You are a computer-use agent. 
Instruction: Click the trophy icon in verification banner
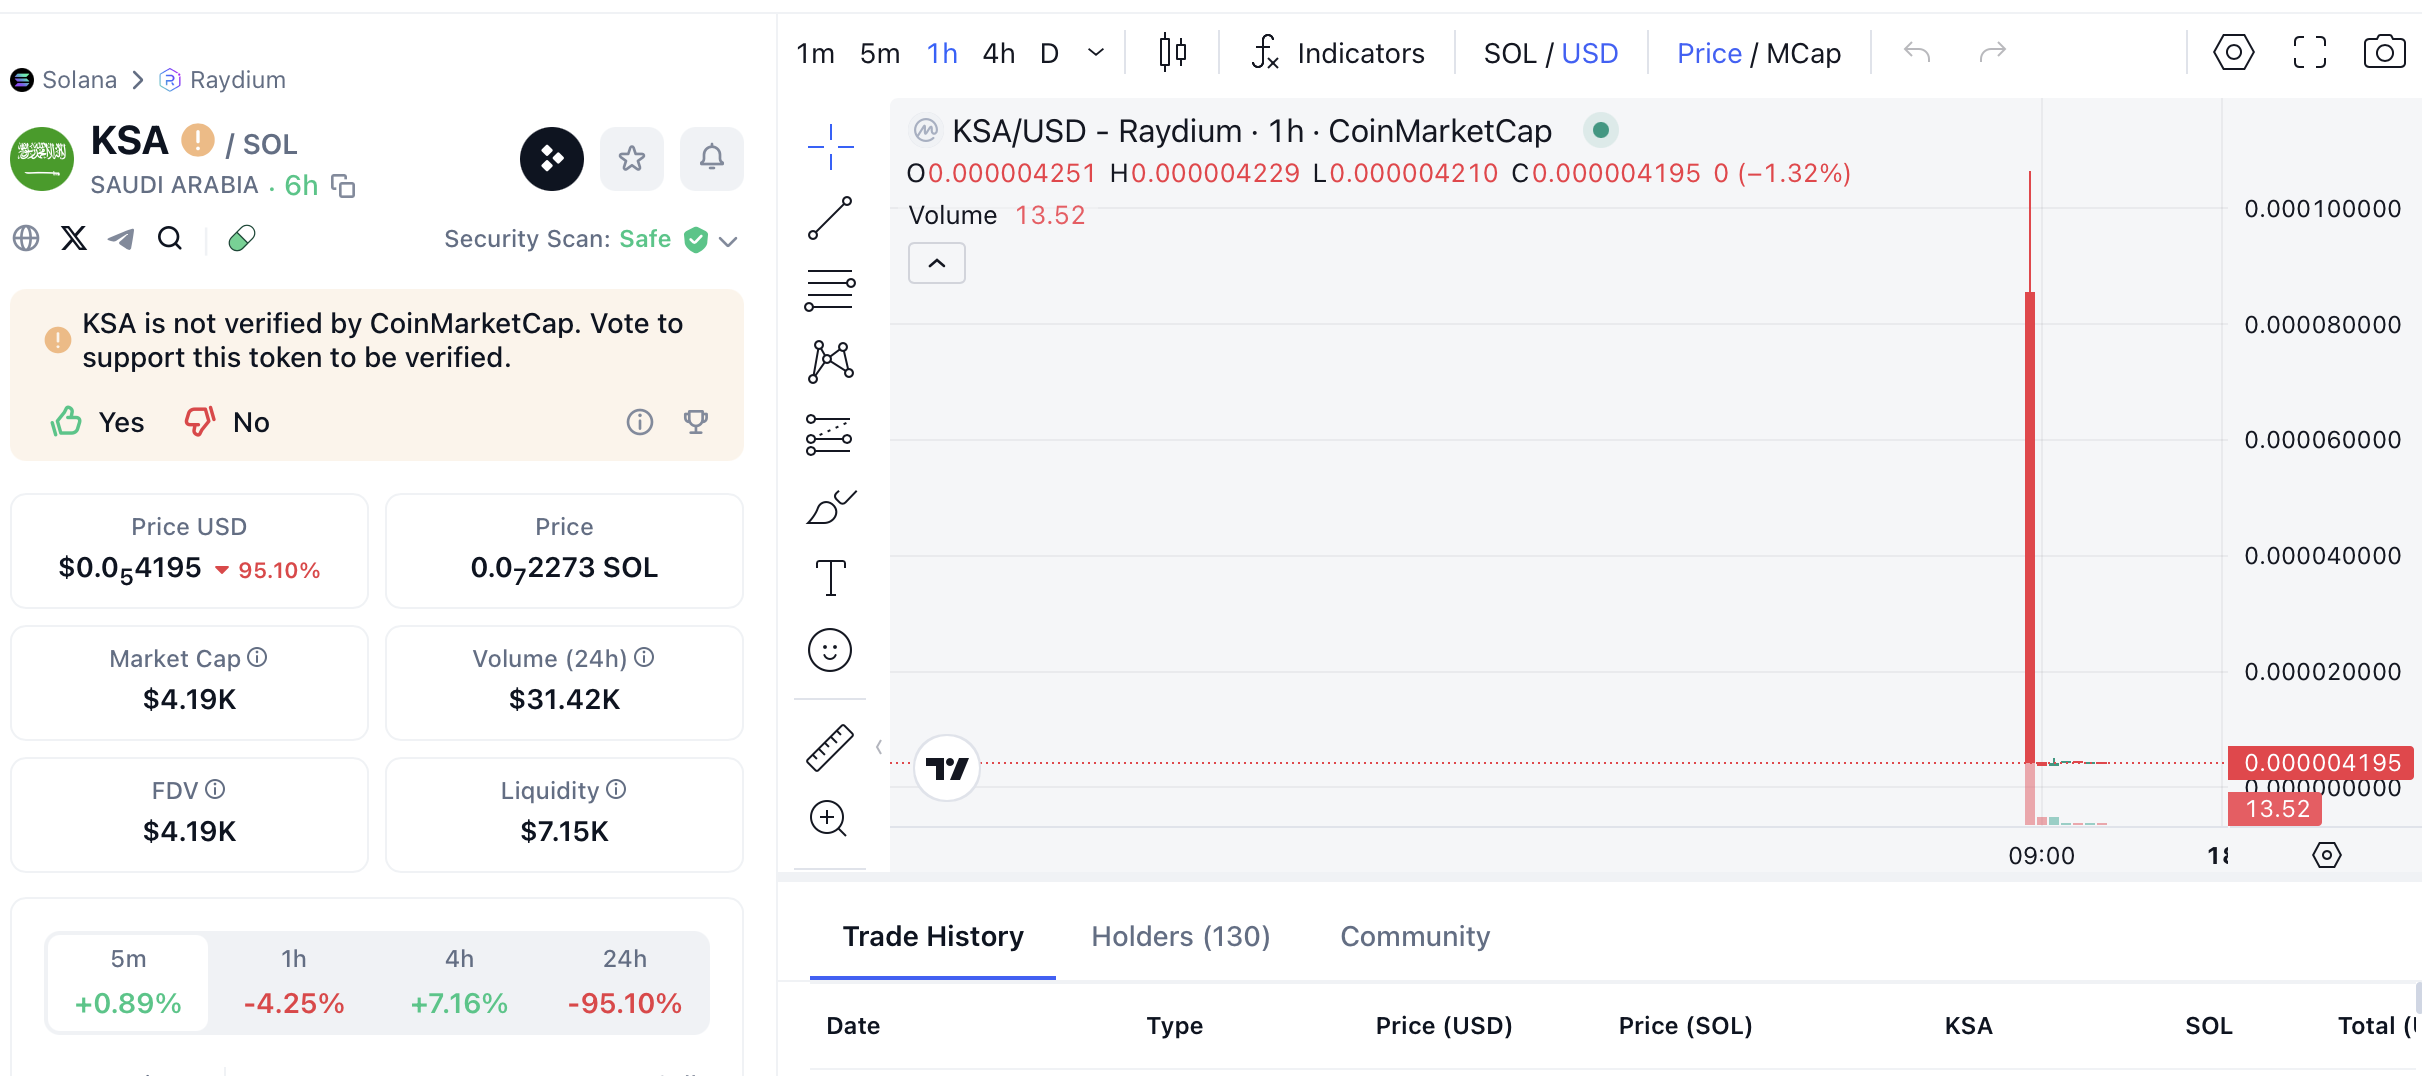(696, 422)
